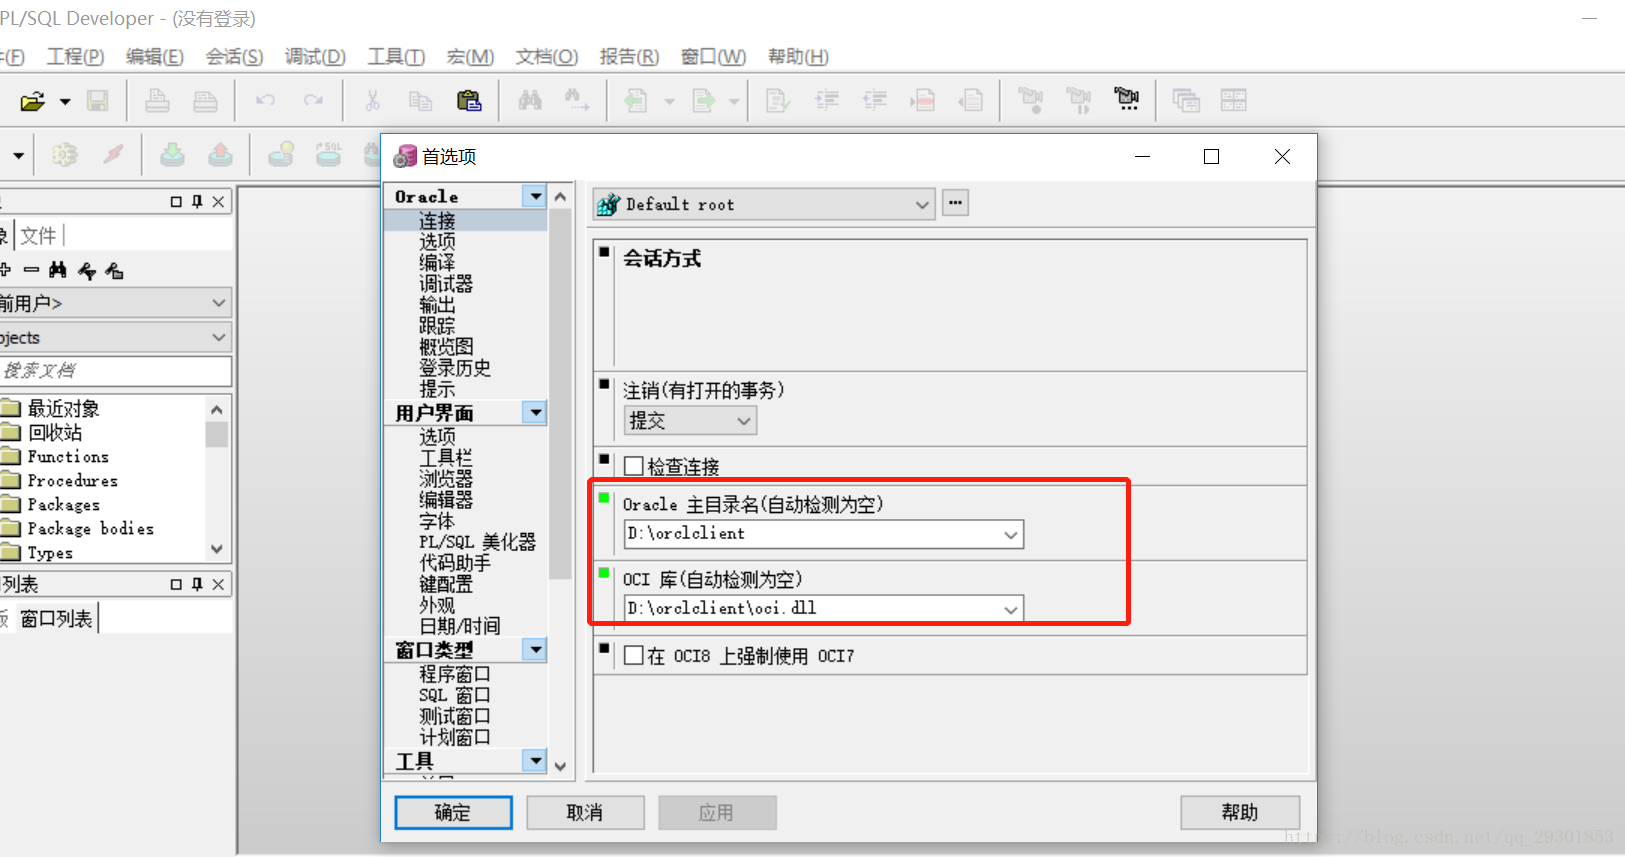1625x857 pixels.
Task: Select 调试器 in the preferences list
Action: pyautogui.click(x=446, y=284)
